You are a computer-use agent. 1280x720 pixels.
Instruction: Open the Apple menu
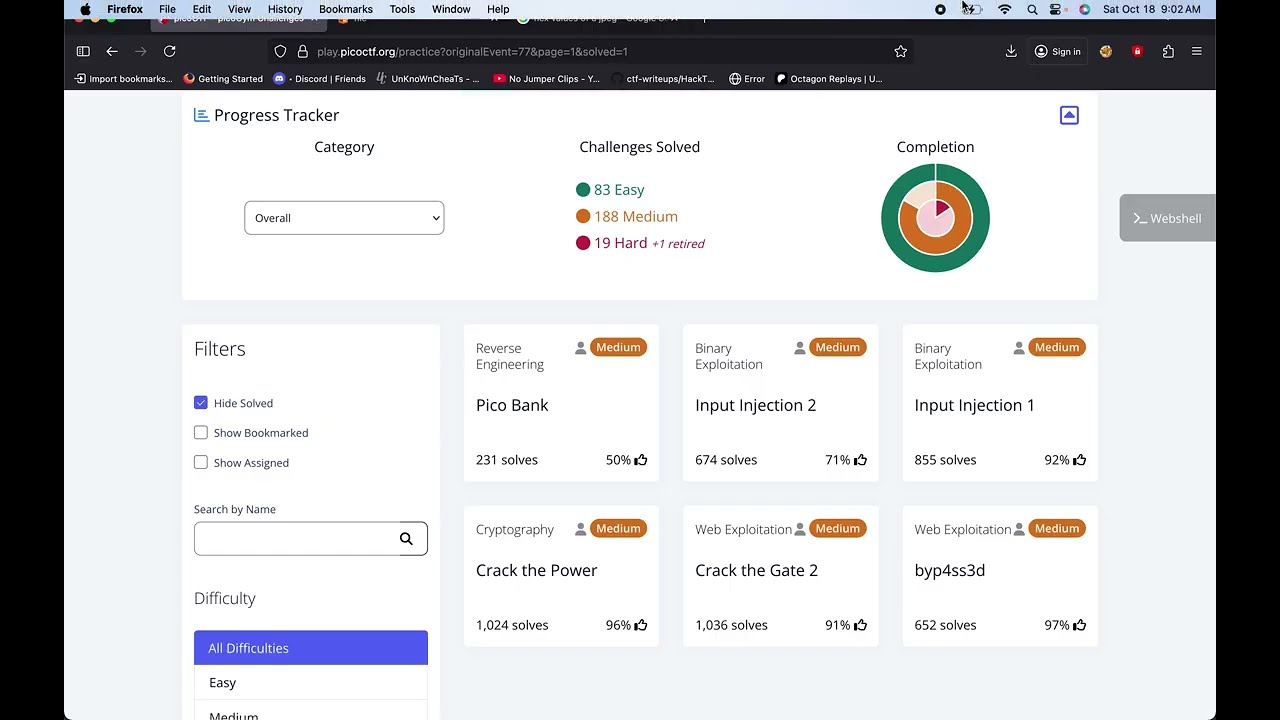(x=85, y=9)
